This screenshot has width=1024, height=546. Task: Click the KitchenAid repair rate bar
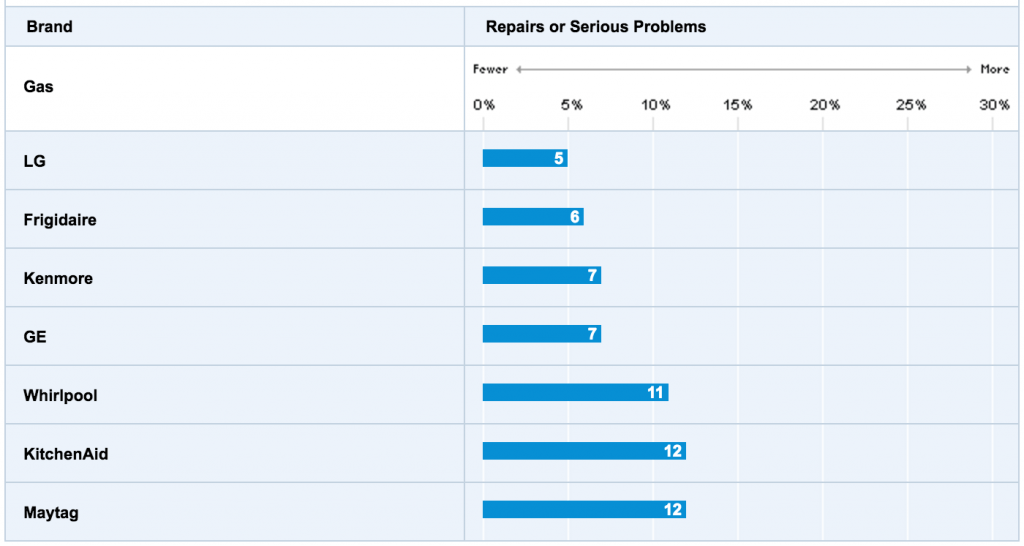(x=584, y=451)
